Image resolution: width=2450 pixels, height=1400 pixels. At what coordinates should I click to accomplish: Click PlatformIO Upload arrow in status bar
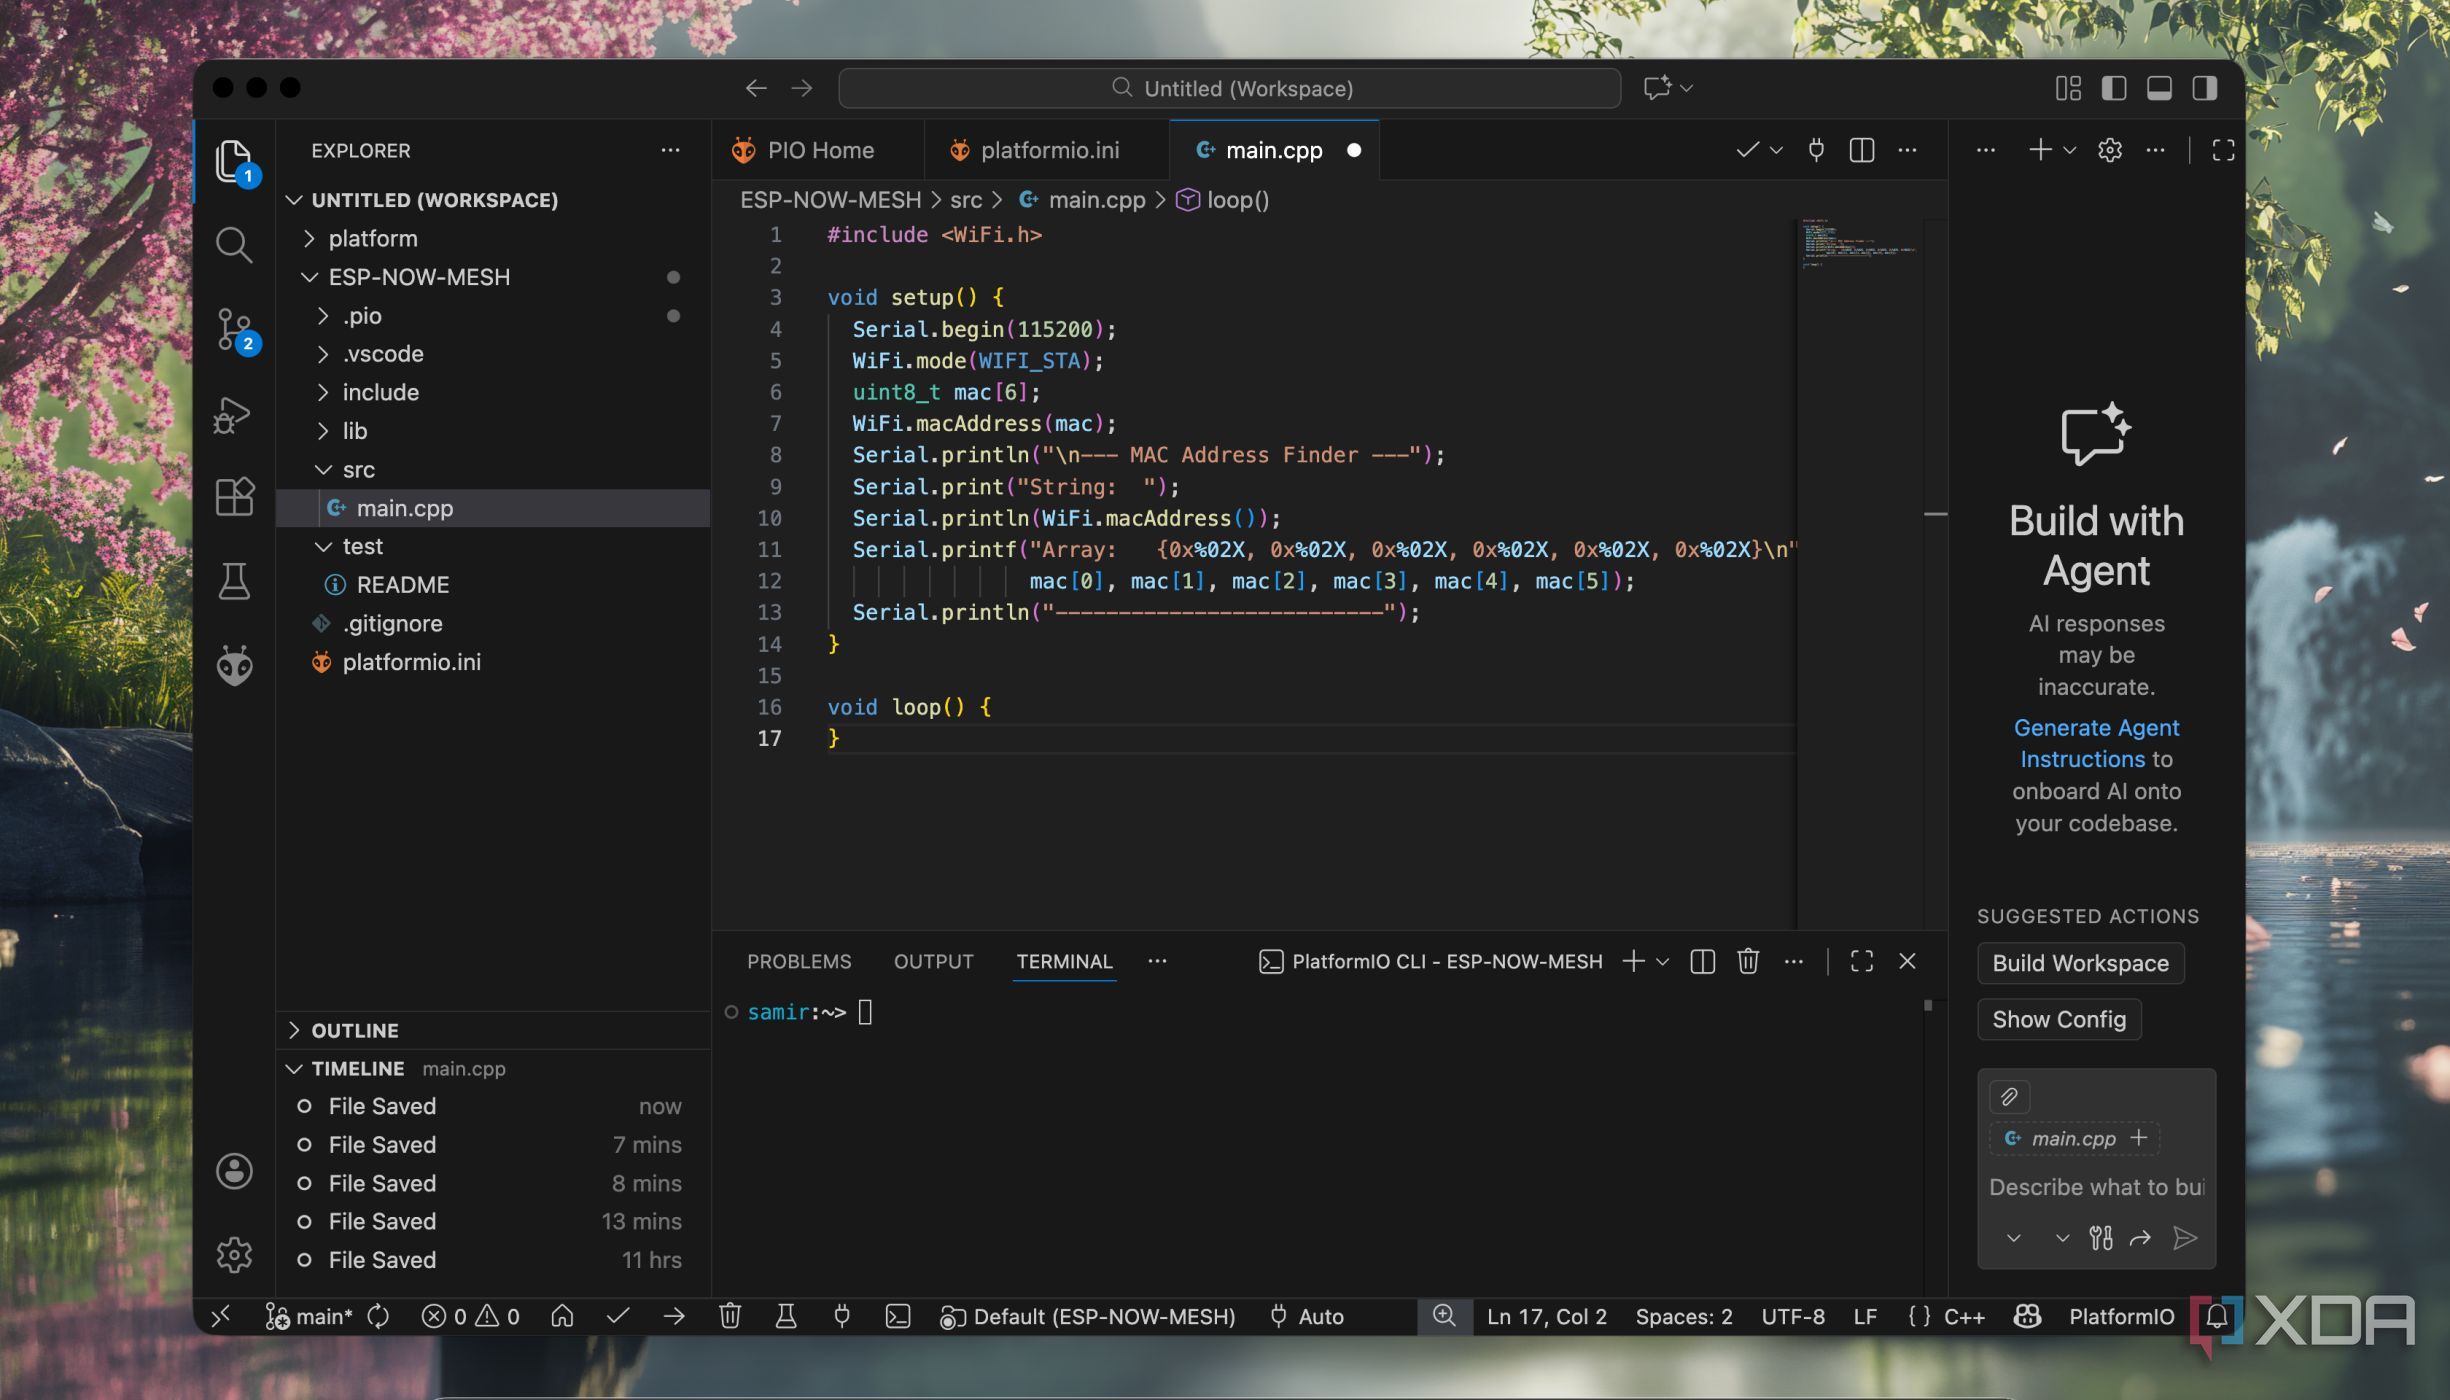[x=674, y=1316]
